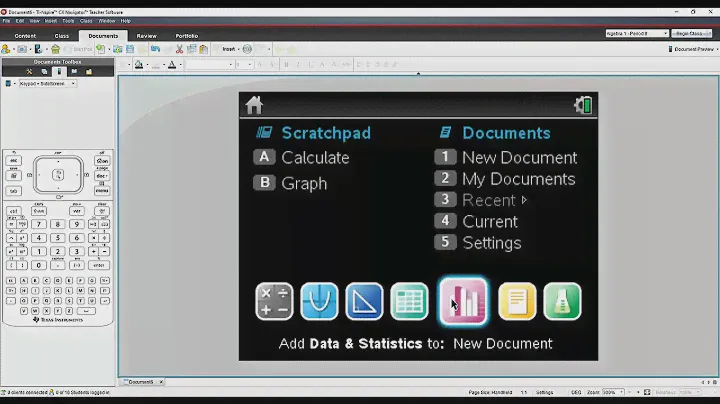This screenshot has height=404, width=720.
Task: Select Calculate under Scratchpad
Action: (314, 157)
